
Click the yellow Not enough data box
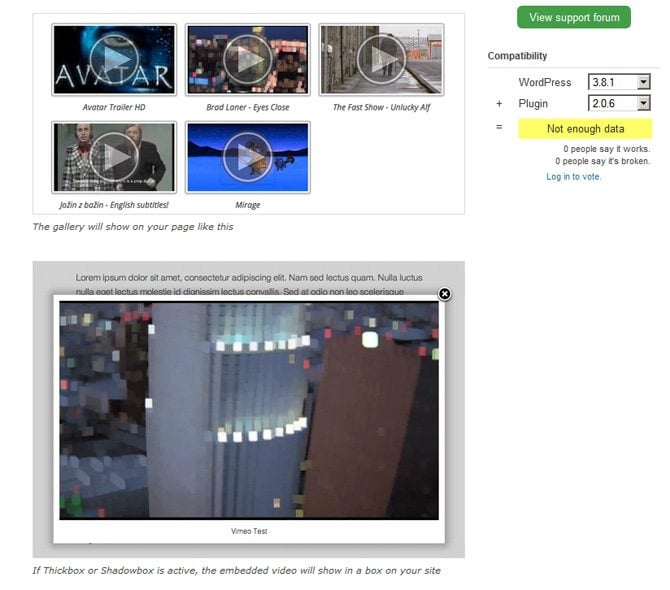tap(585, 129)
